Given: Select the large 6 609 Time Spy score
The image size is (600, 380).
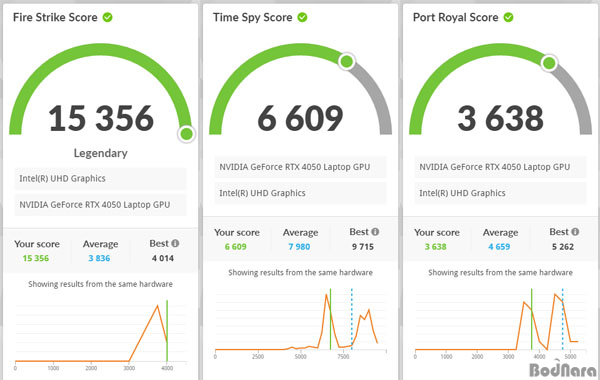Looking at the screenshot, I should tap(300, 118).
